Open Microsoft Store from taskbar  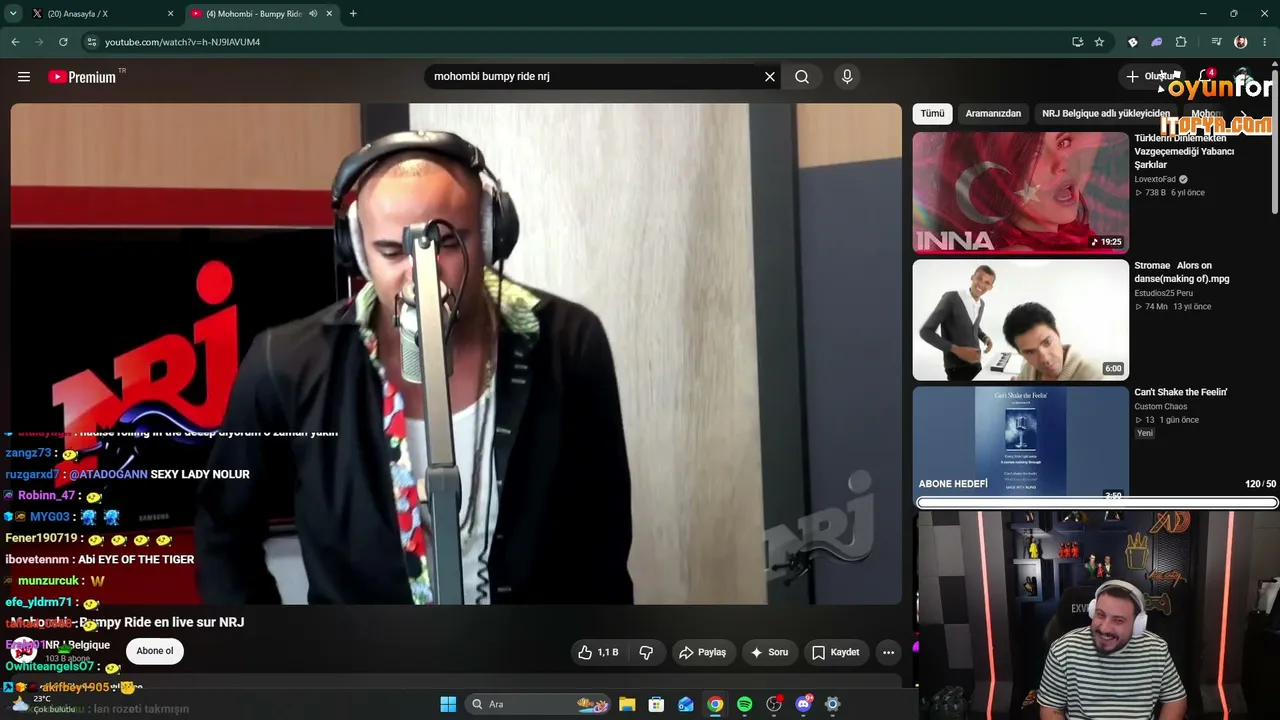point(656,704)
